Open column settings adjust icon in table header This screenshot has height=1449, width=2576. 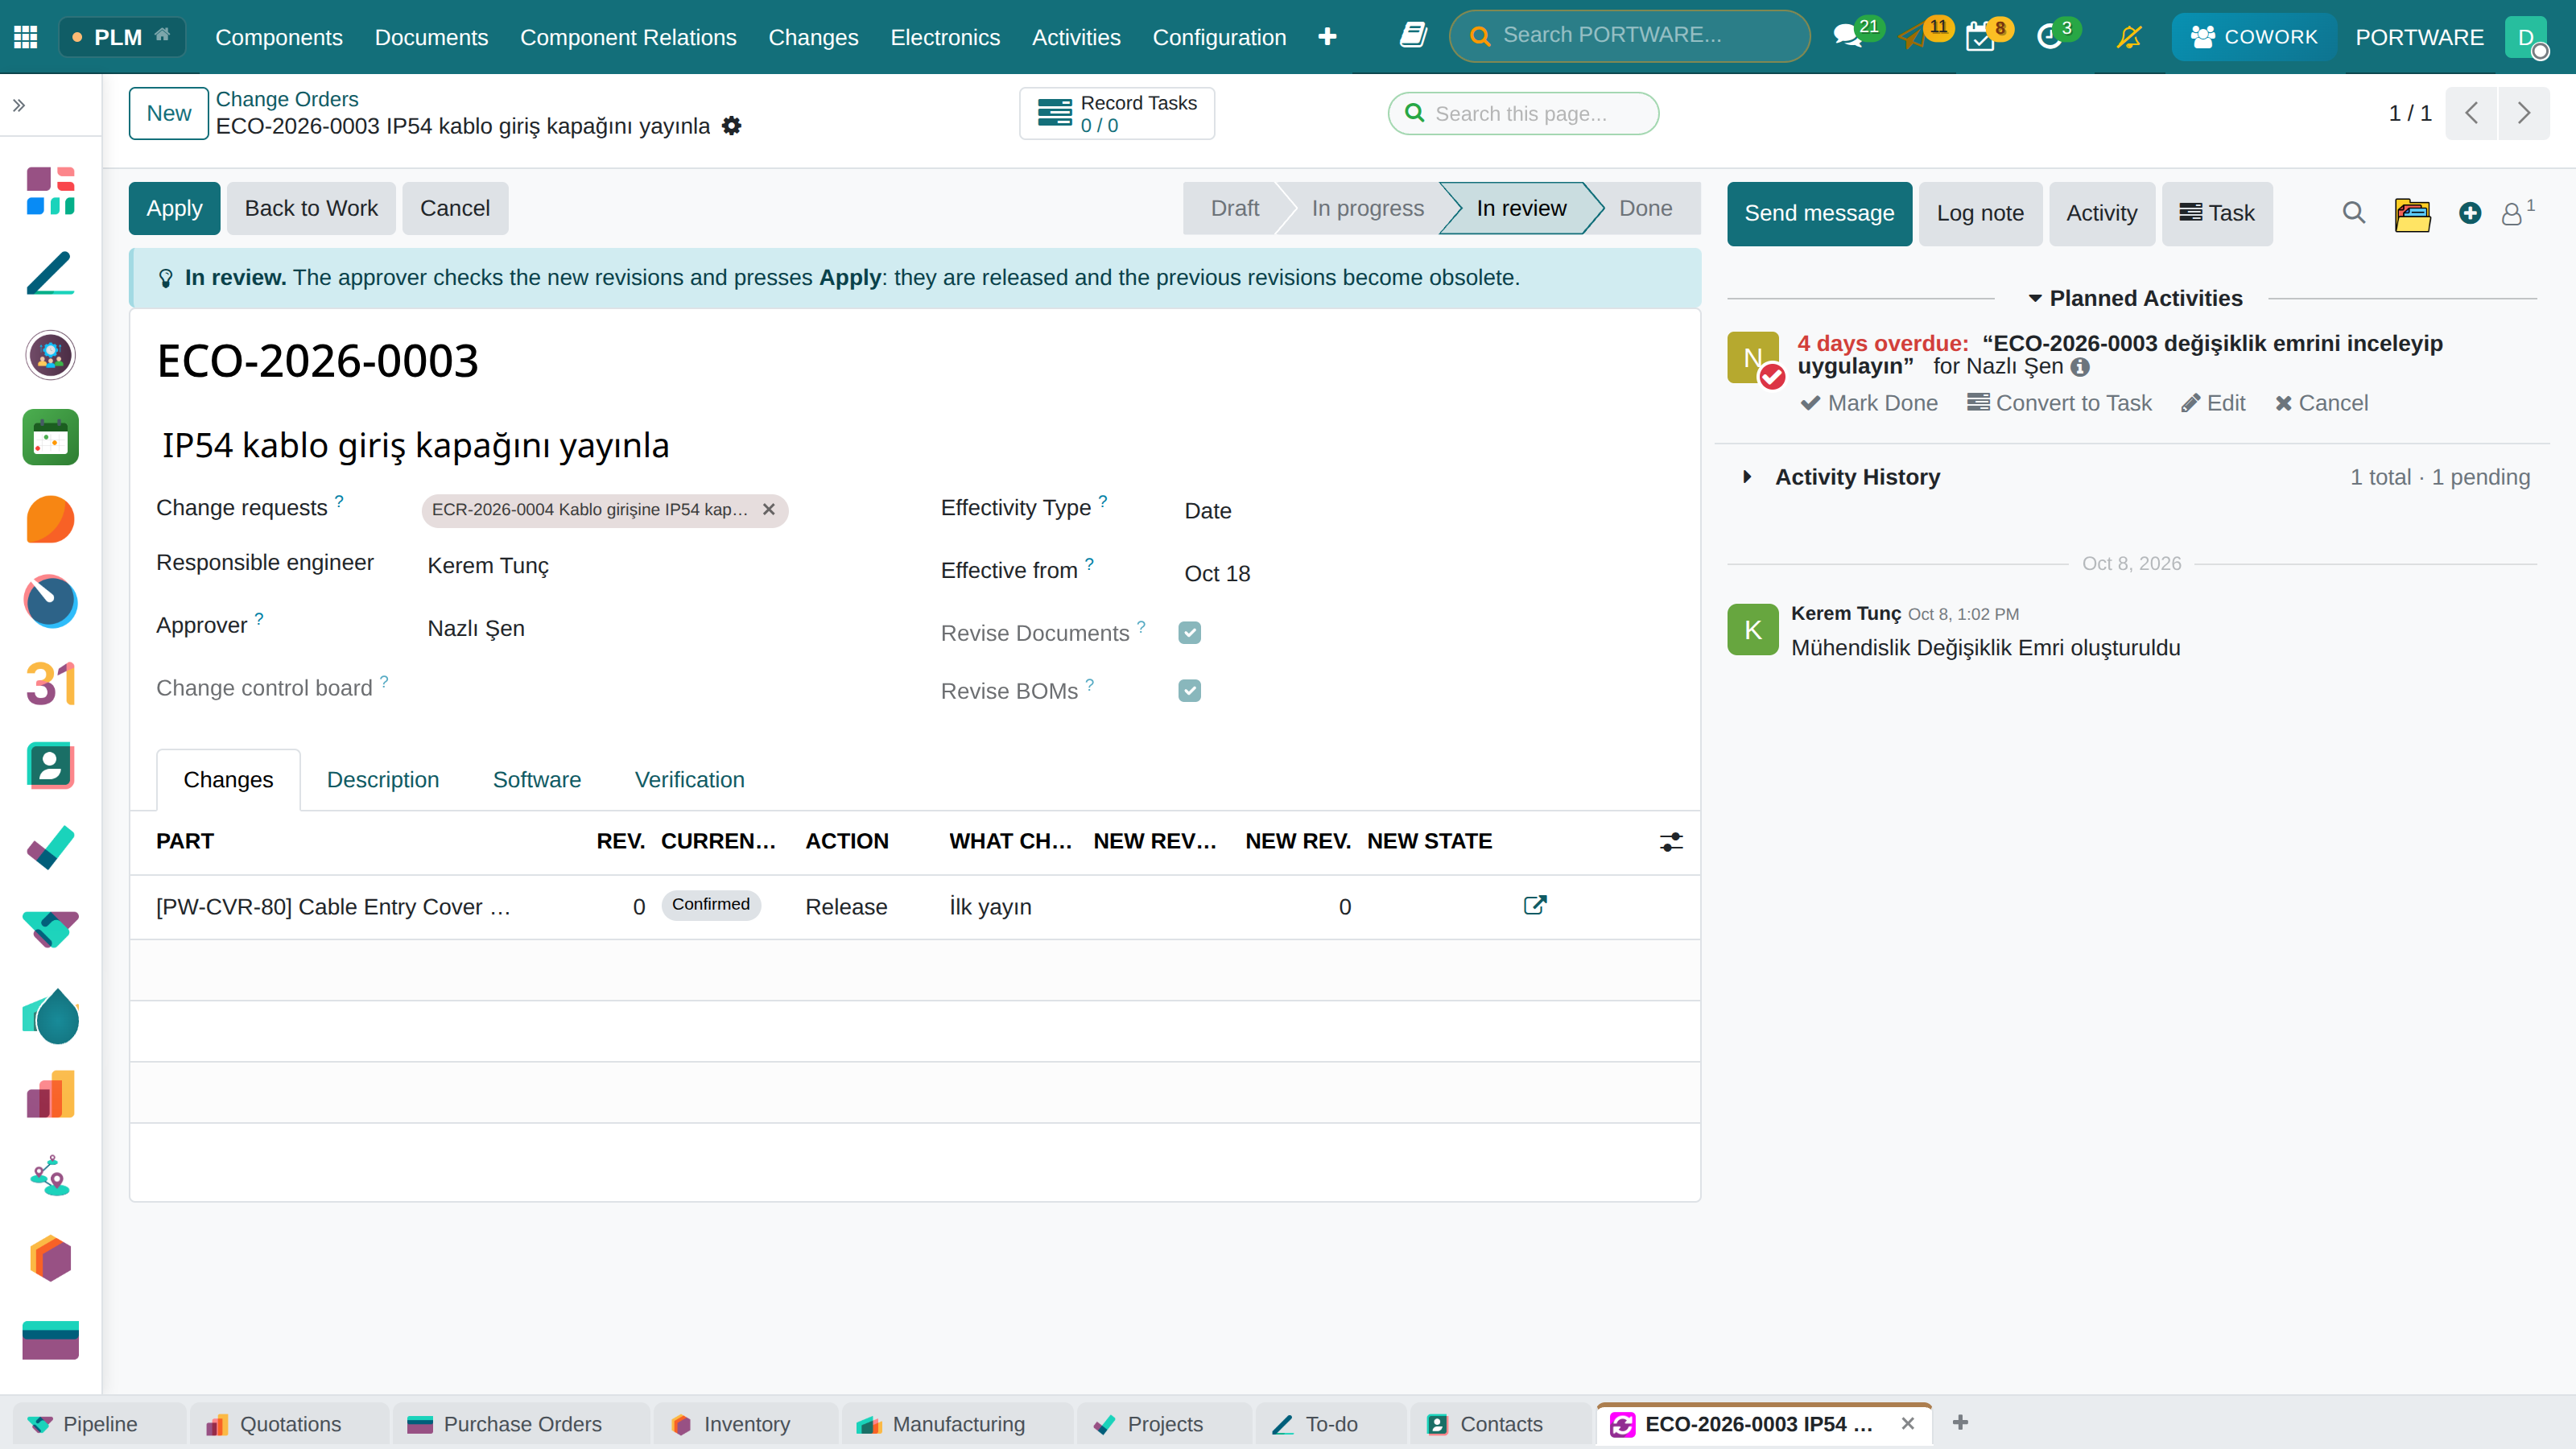(1671, 842)
